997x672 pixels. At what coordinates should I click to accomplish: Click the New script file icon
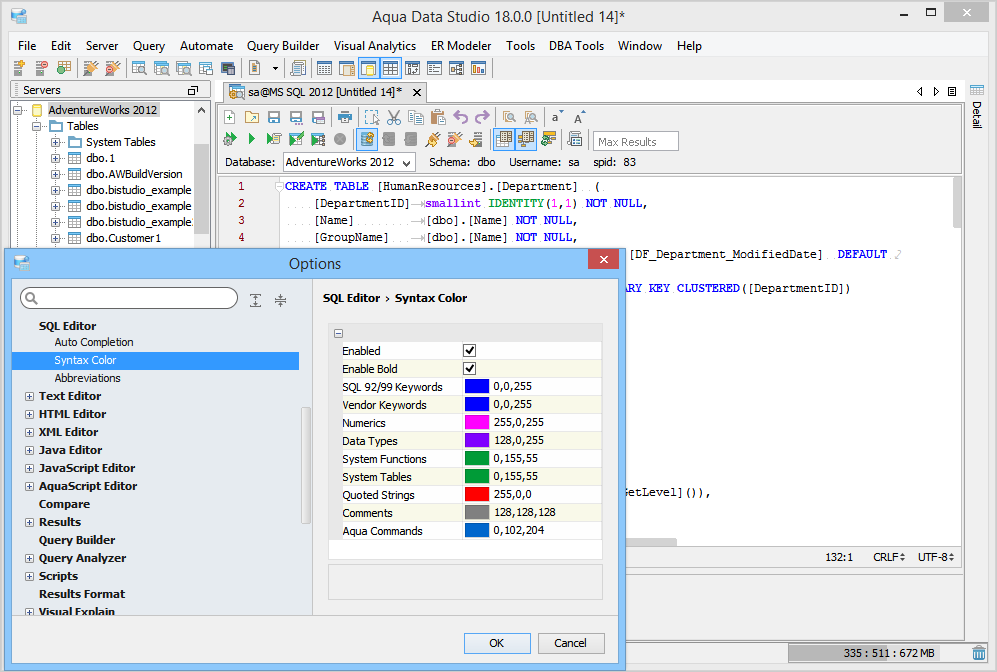(230, 118)
